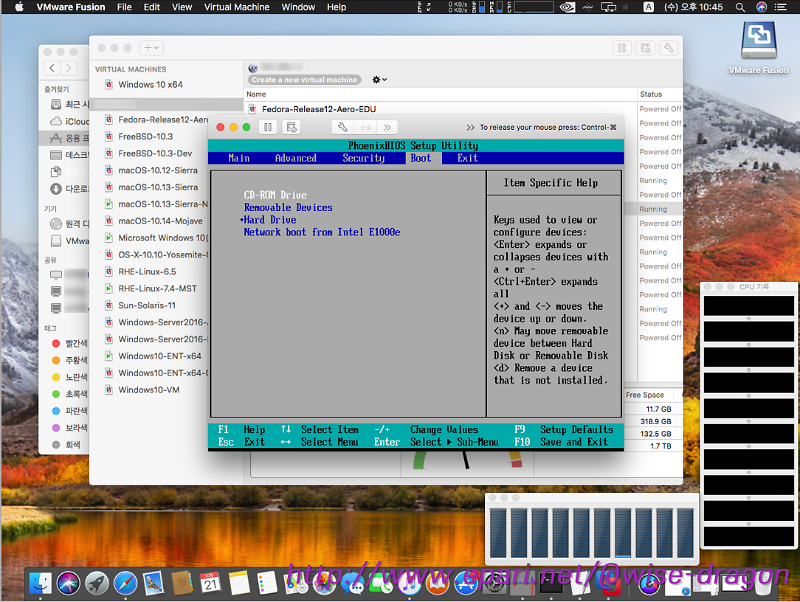Select Windows 10 x64 in virtual machines list
Viewport: 800px width, 602px height.
tap(150, 84)
